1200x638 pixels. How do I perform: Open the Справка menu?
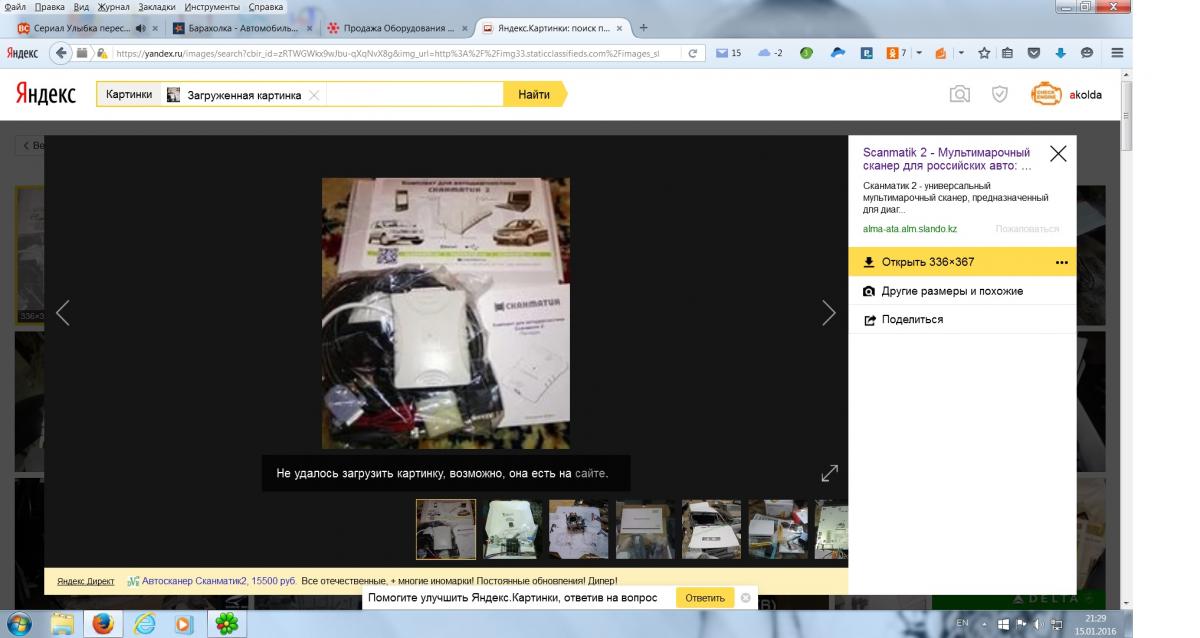[x=266, y=7]
